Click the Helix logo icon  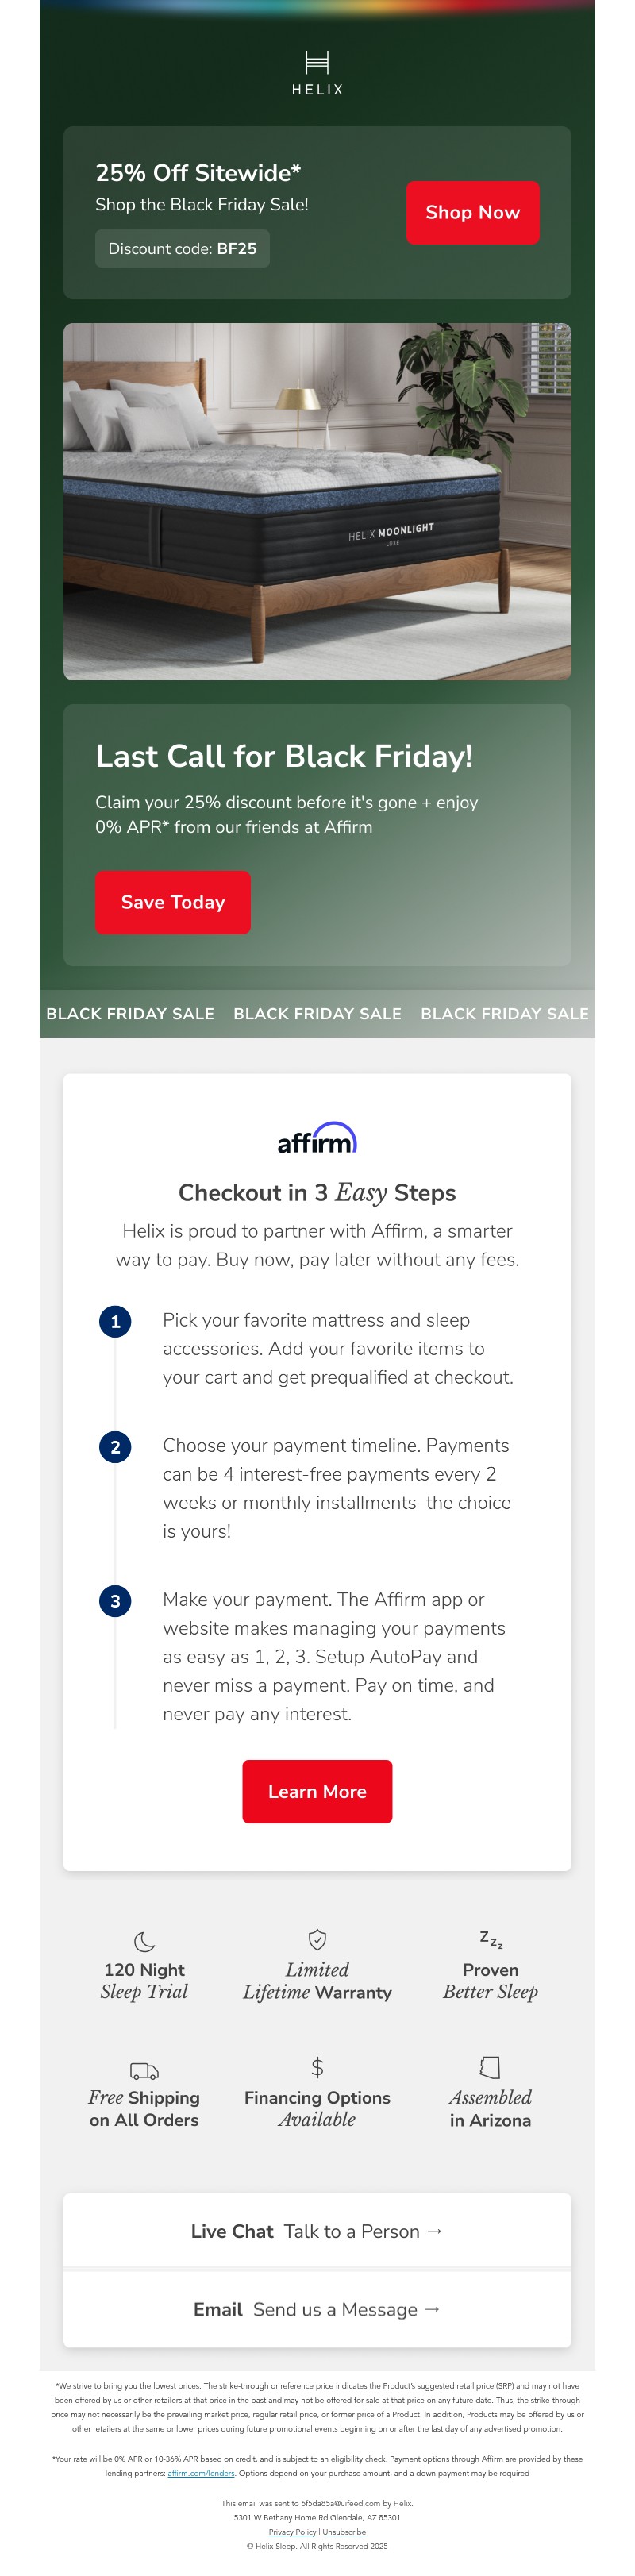317,60
